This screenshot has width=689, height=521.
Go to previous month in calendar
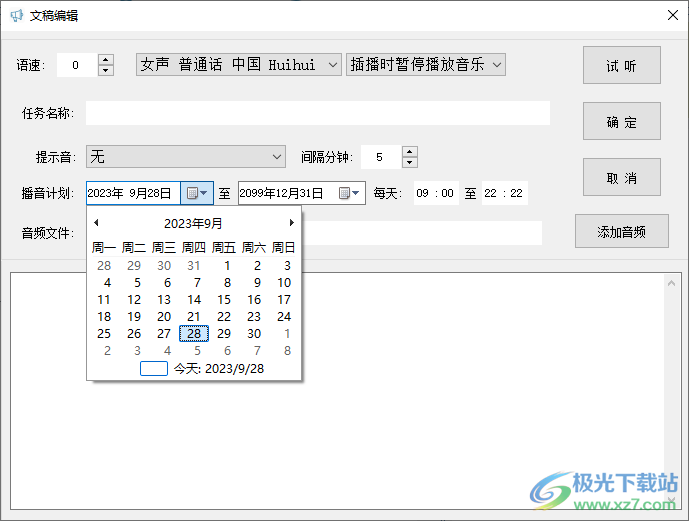96,223
